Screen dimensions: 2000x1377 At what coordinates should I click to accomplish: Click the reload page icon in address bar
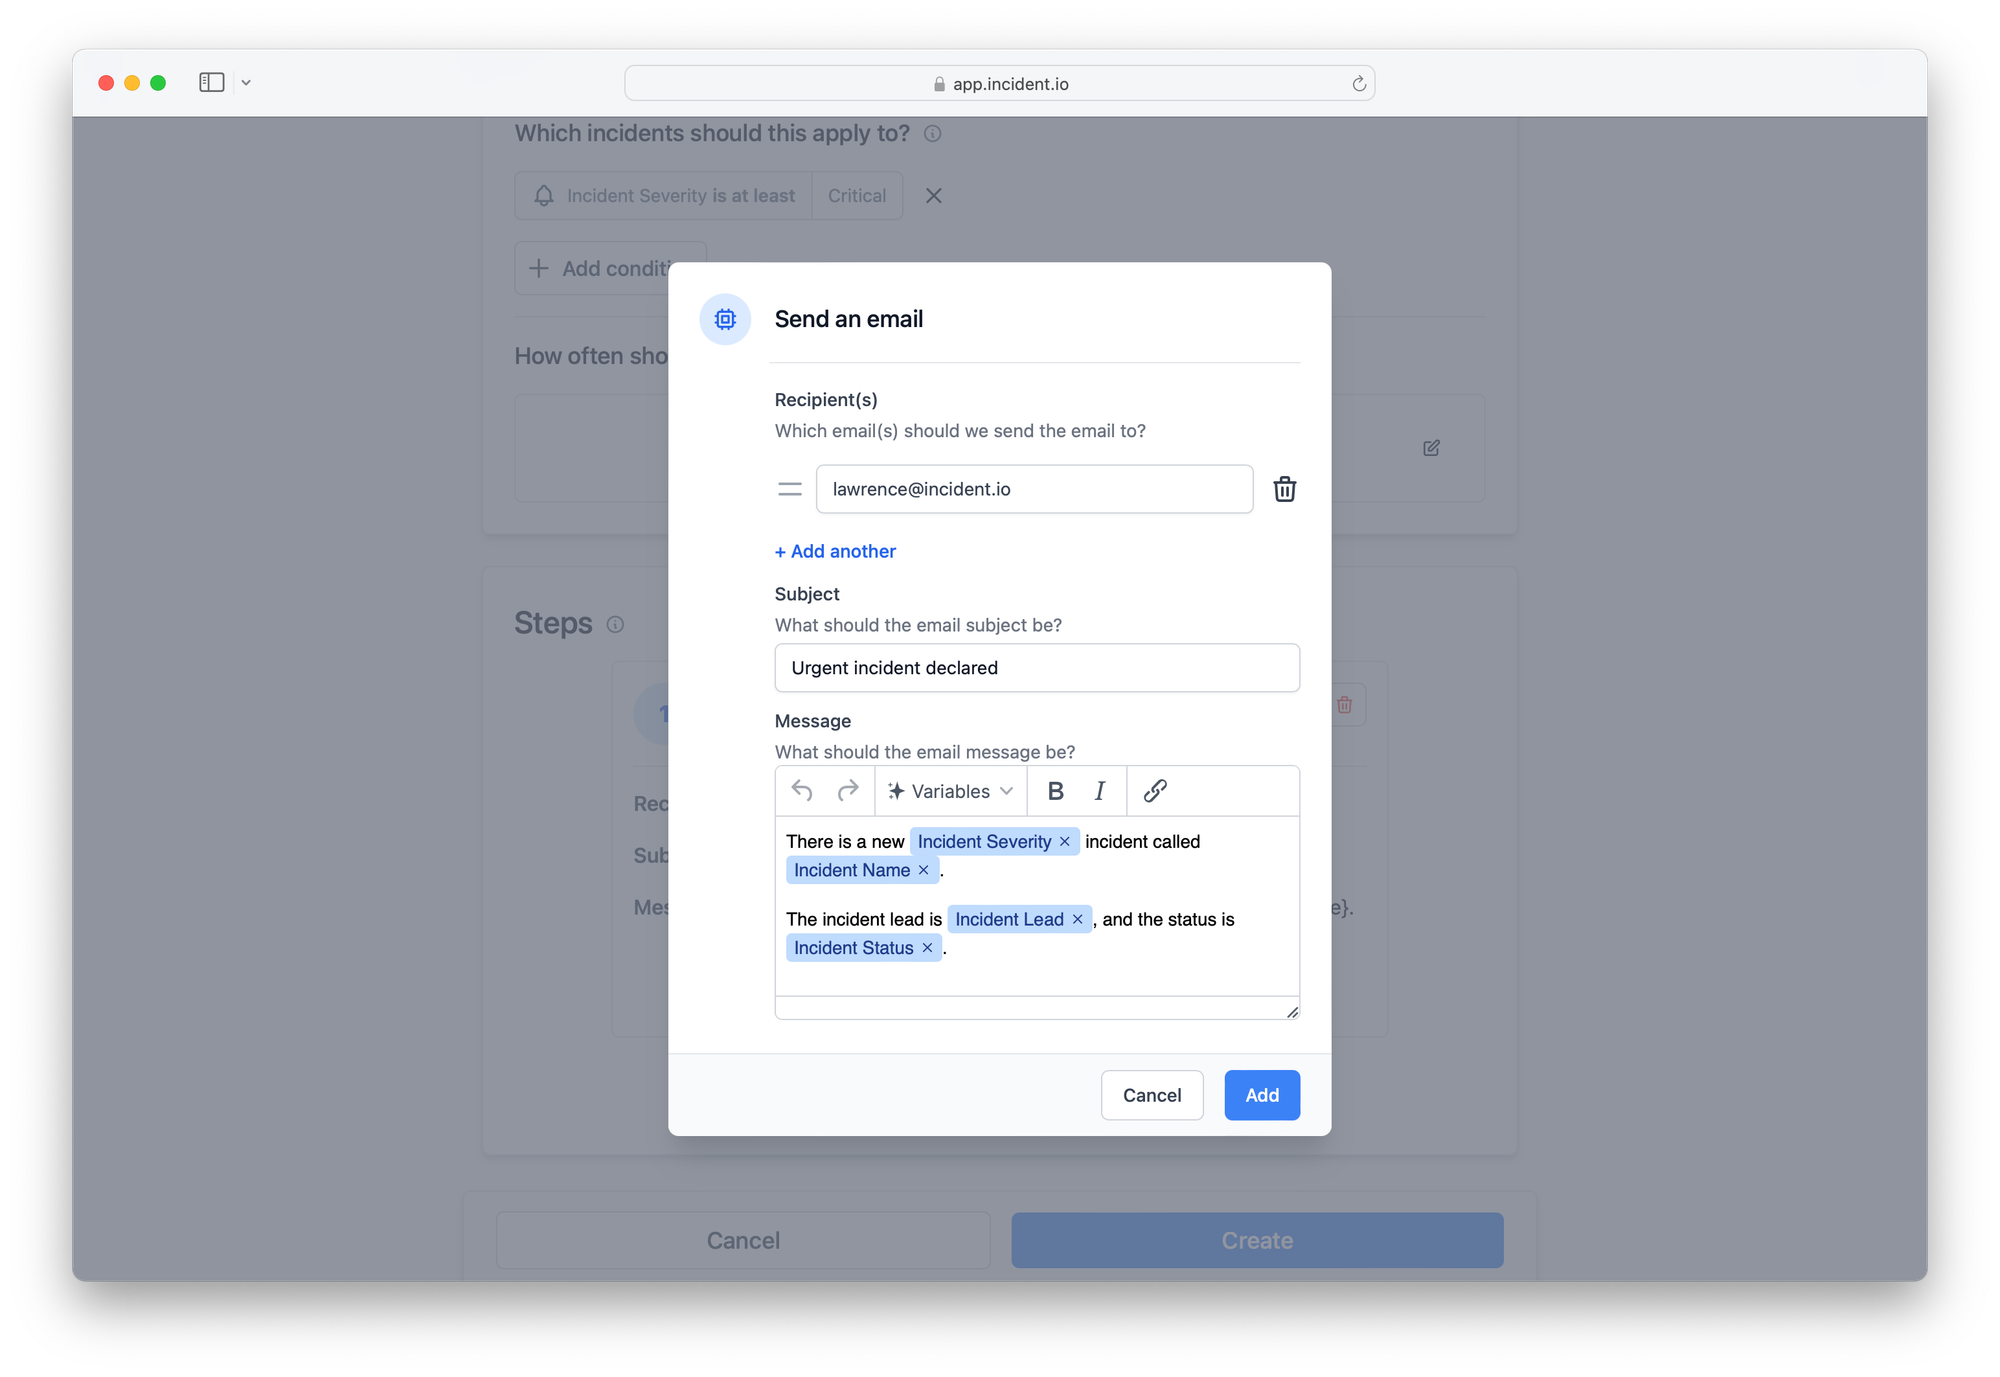tap(1359, 84)
